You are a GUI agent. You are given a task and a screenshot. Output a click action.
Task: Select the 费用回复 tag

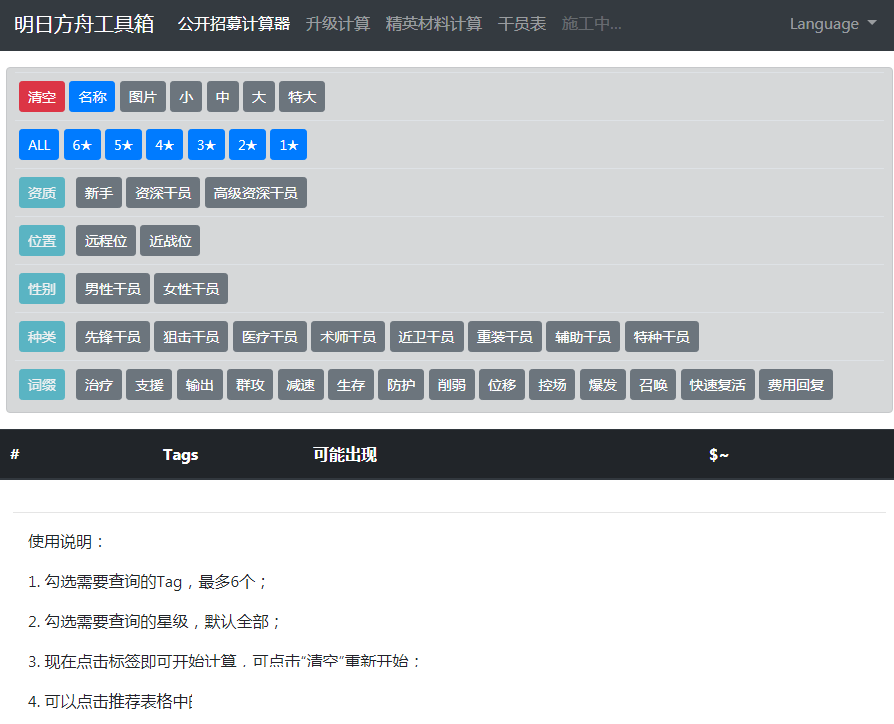coord(795,385)
